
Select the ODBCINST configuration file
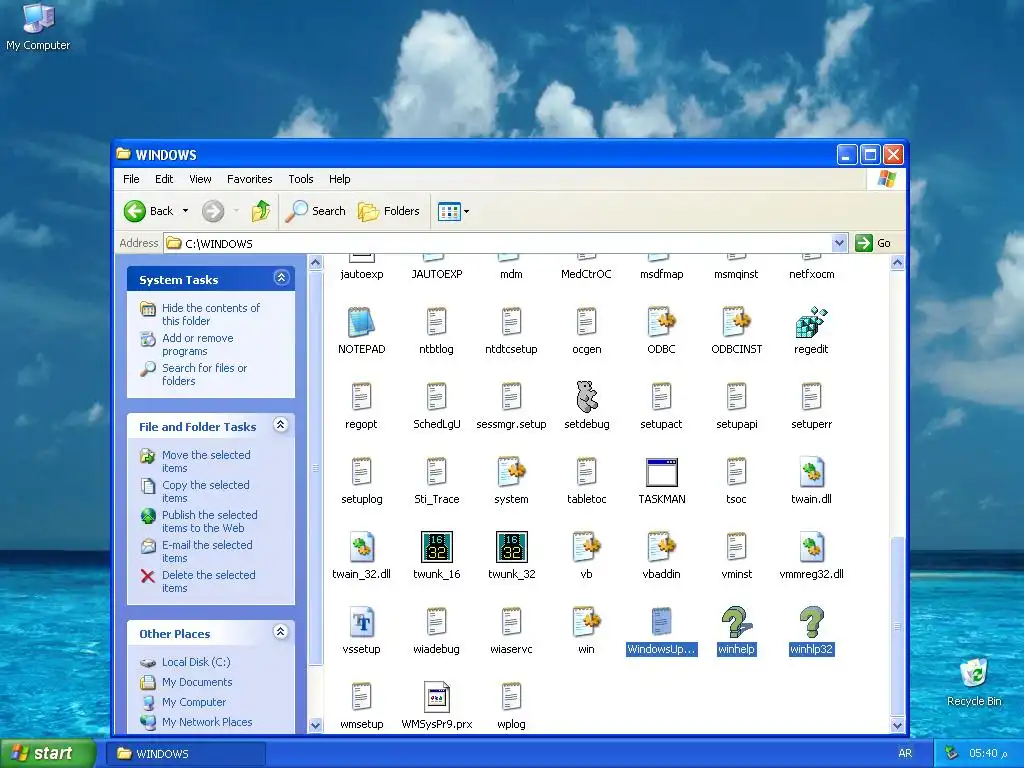(736, 322)
